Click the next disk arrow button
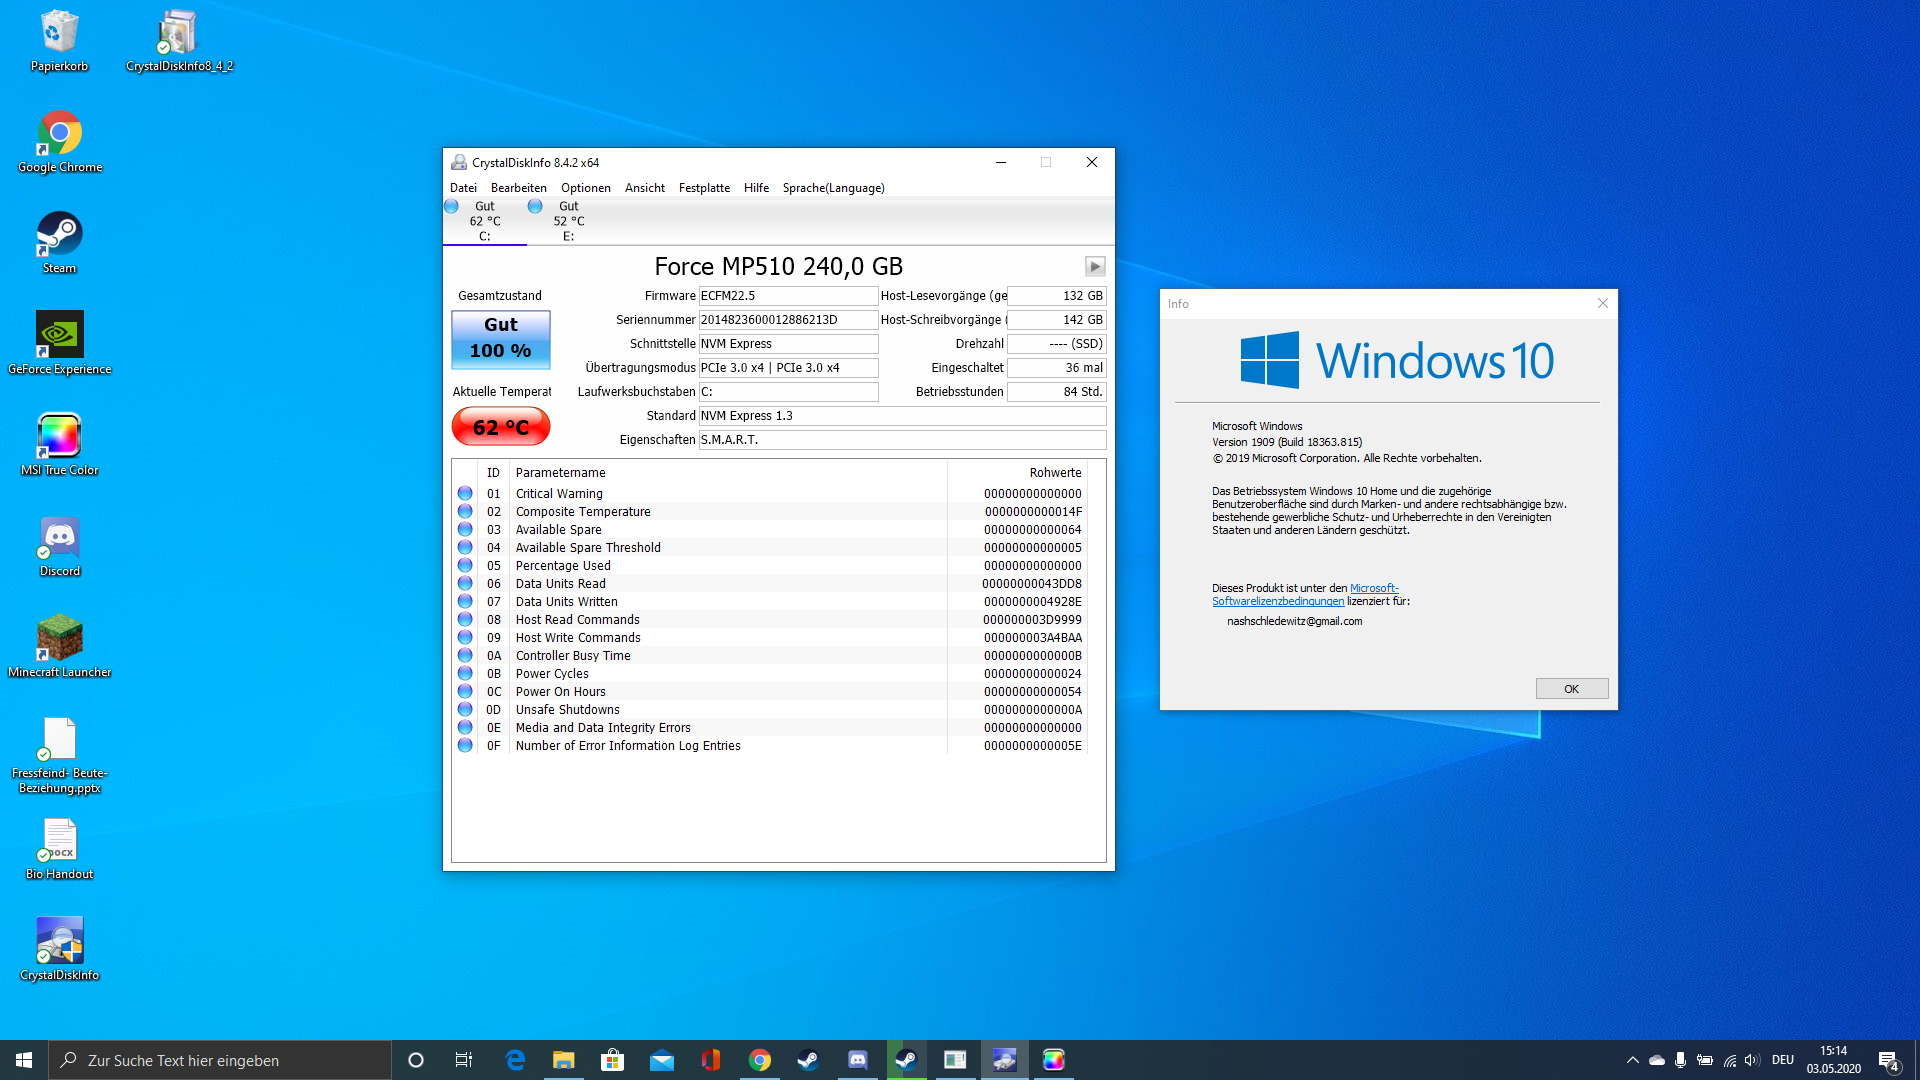 click(1095, 266)
